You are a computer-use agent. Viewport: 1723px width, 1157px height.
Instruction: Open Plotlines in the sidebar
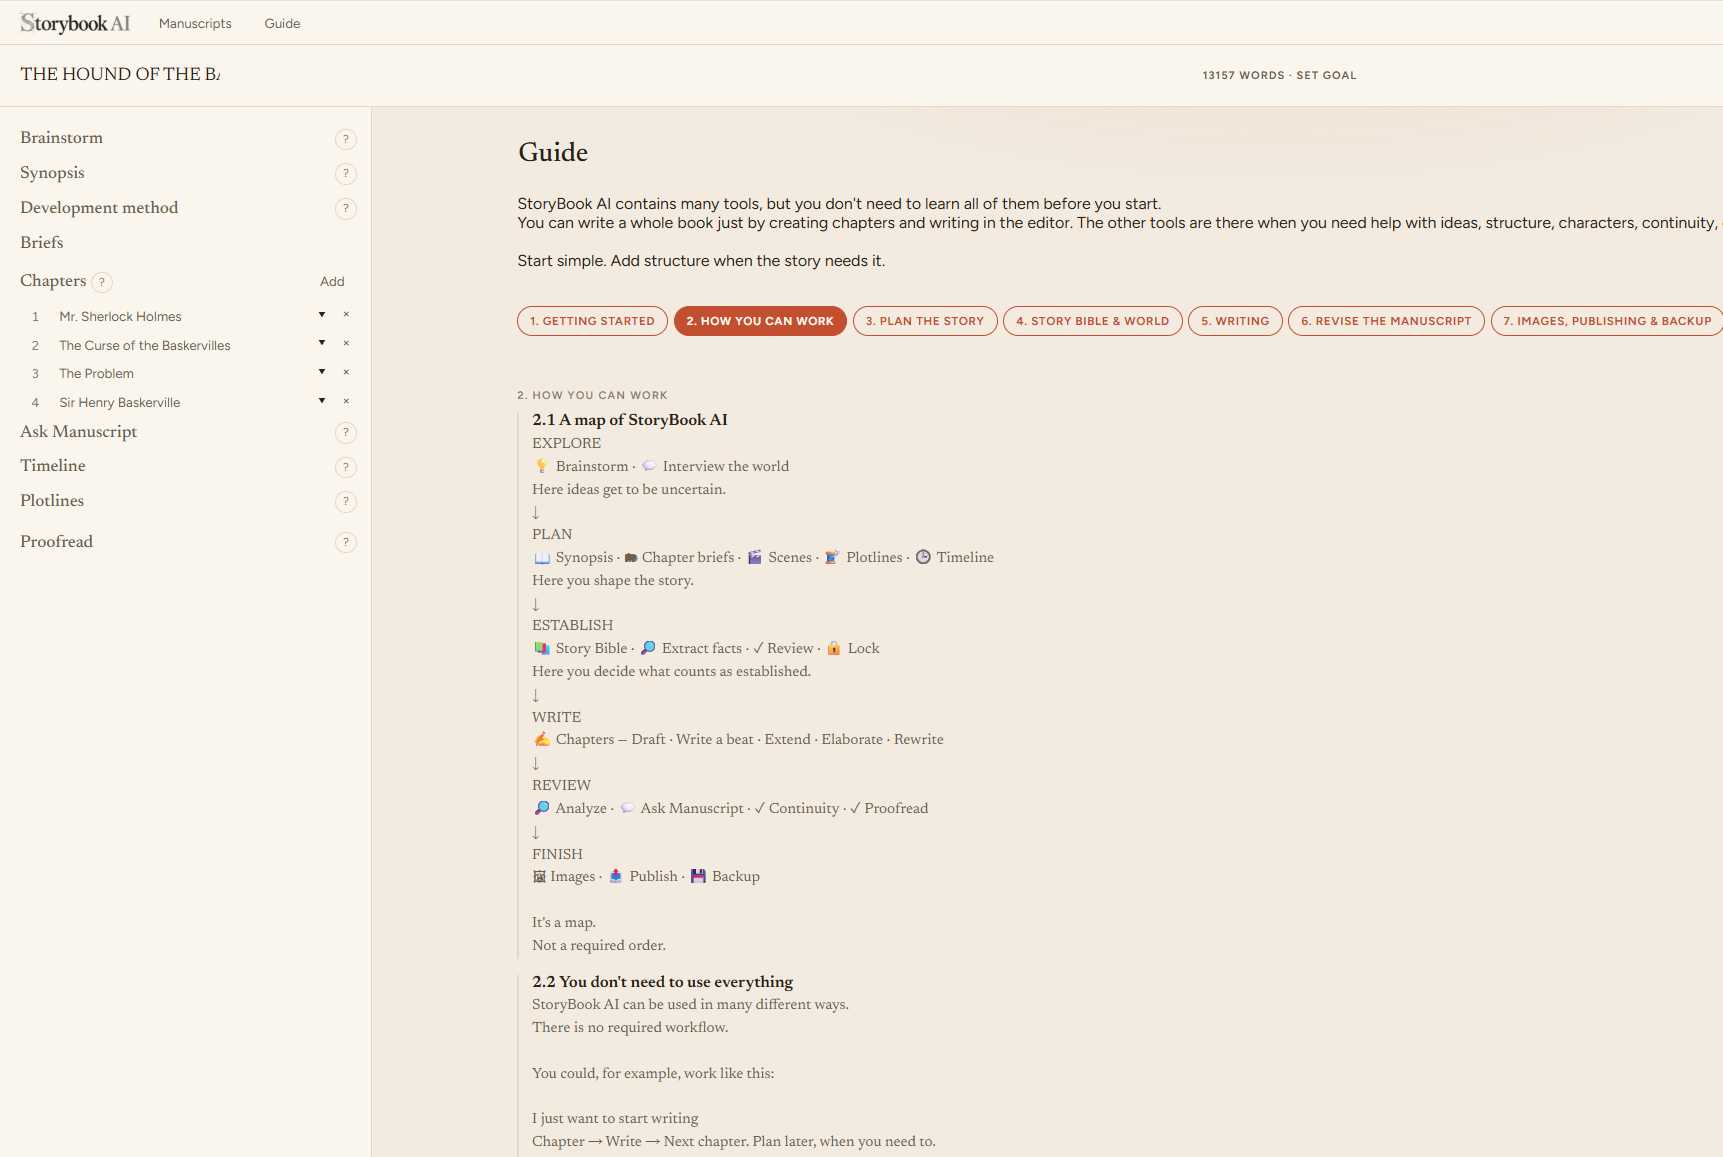pyautogui.click(x=52, y=501)
